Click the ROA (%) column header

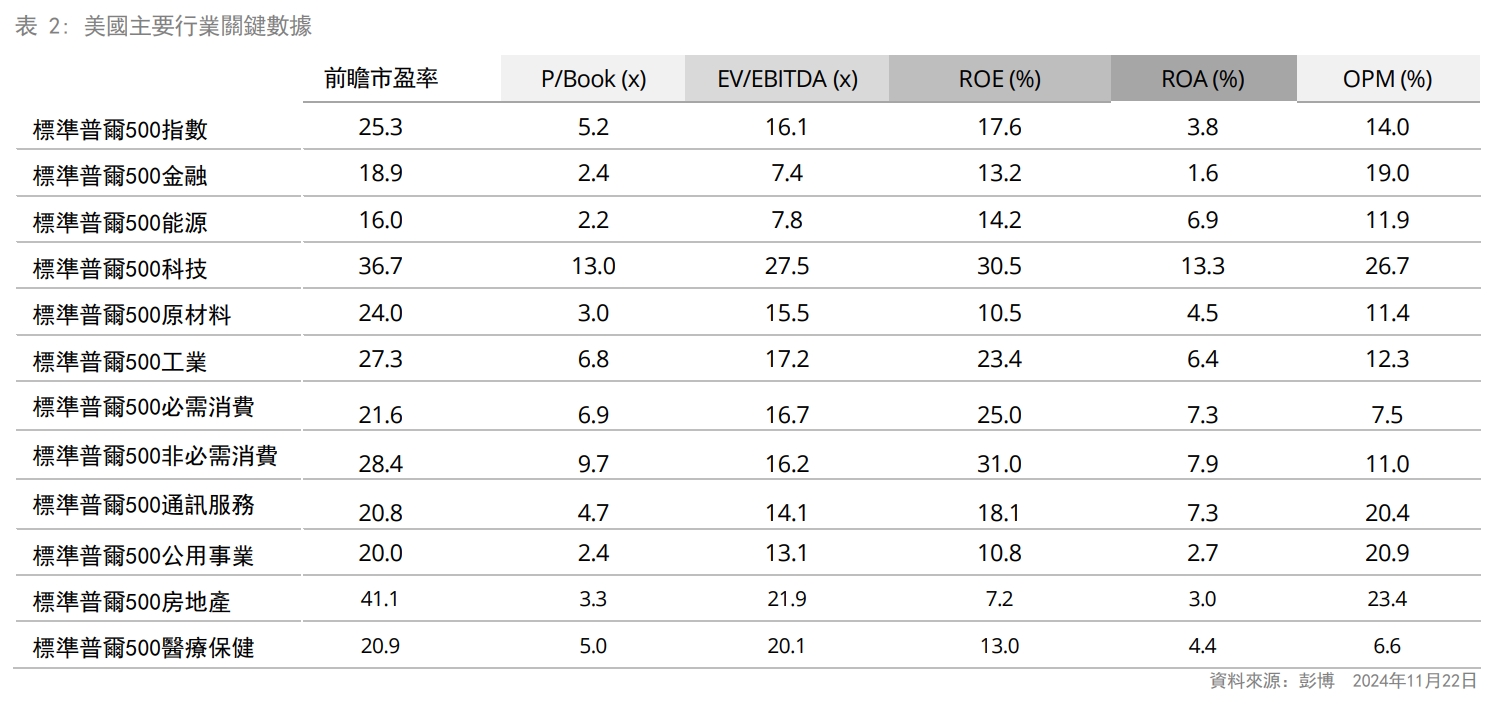pos(1202,80)
